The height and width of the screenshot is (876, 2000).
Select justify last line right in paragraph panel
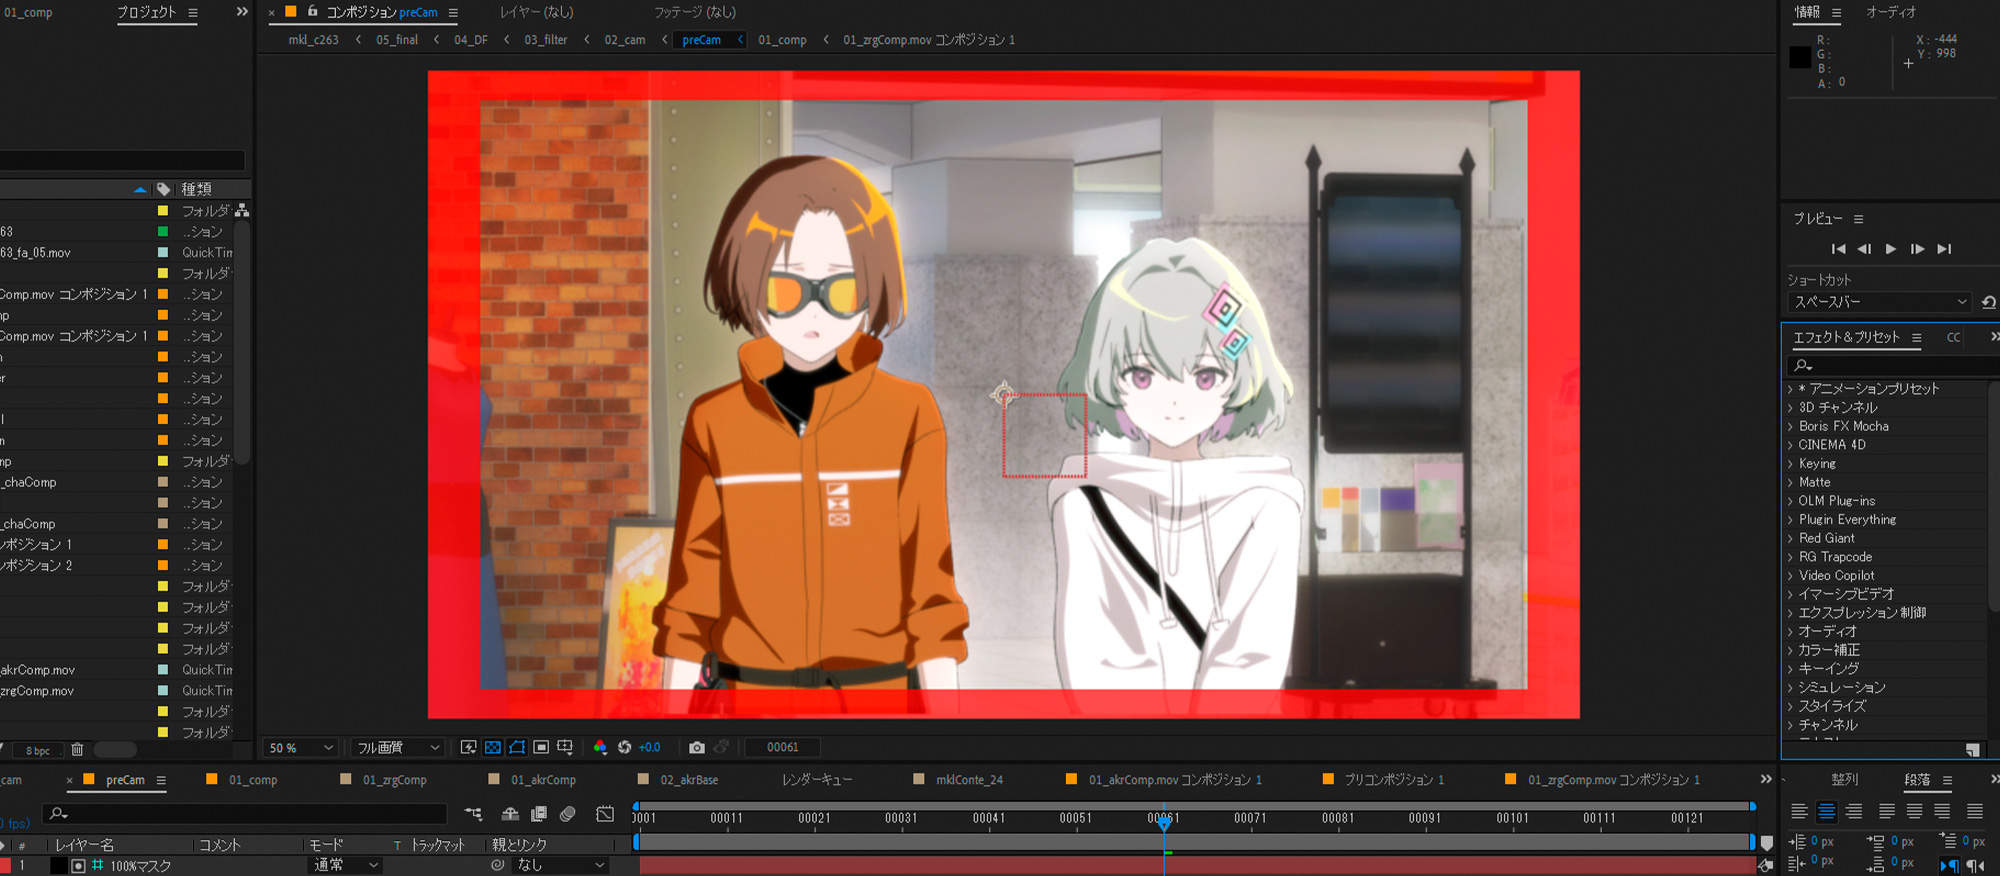(1942, 811)
